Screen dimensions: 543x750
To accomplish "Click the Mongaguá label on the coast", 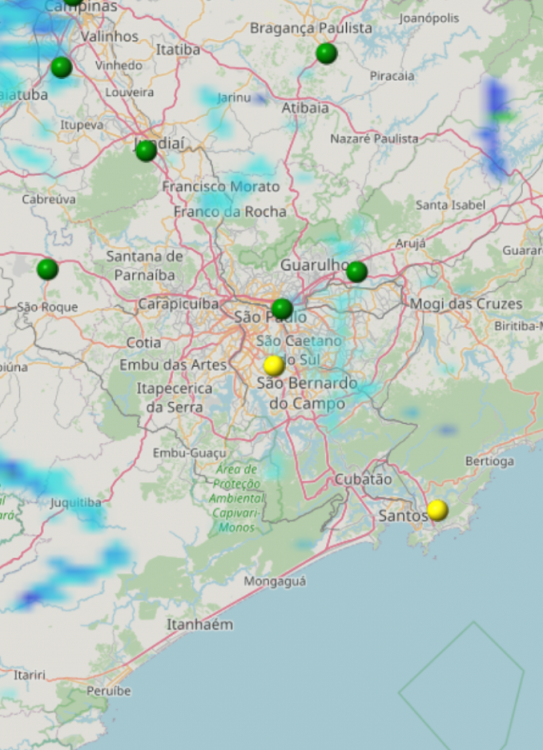I will pyautogui.click(x=275, y=582).
